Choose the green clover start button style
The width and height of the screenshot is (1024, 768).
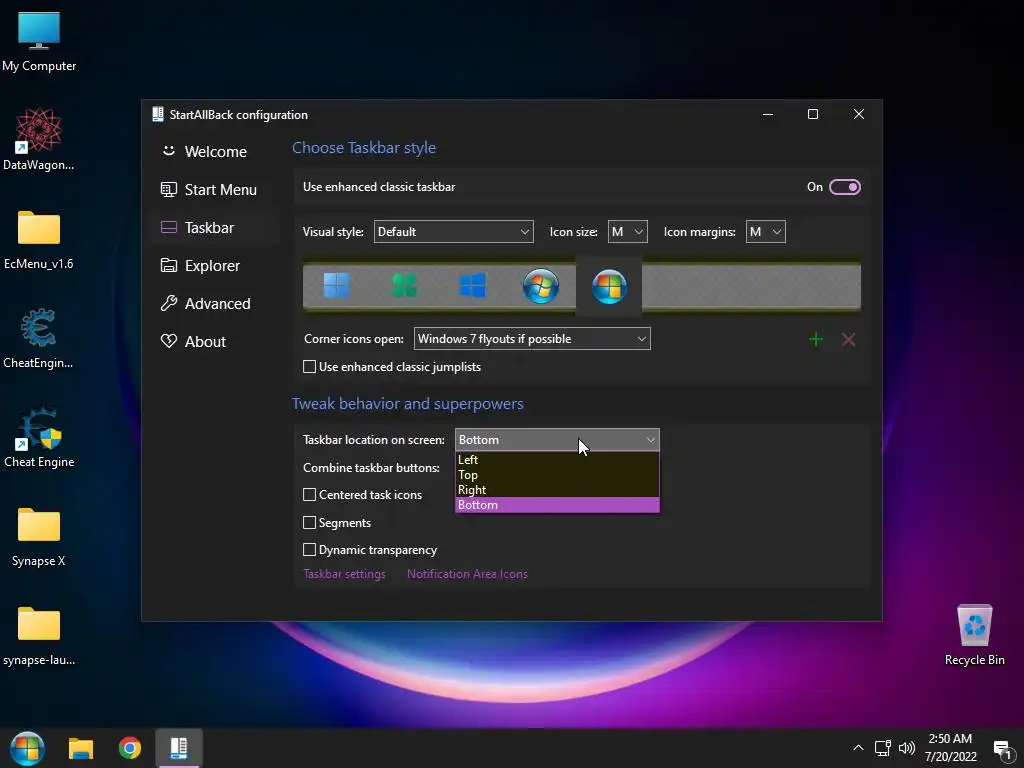(x=404, y=285)
